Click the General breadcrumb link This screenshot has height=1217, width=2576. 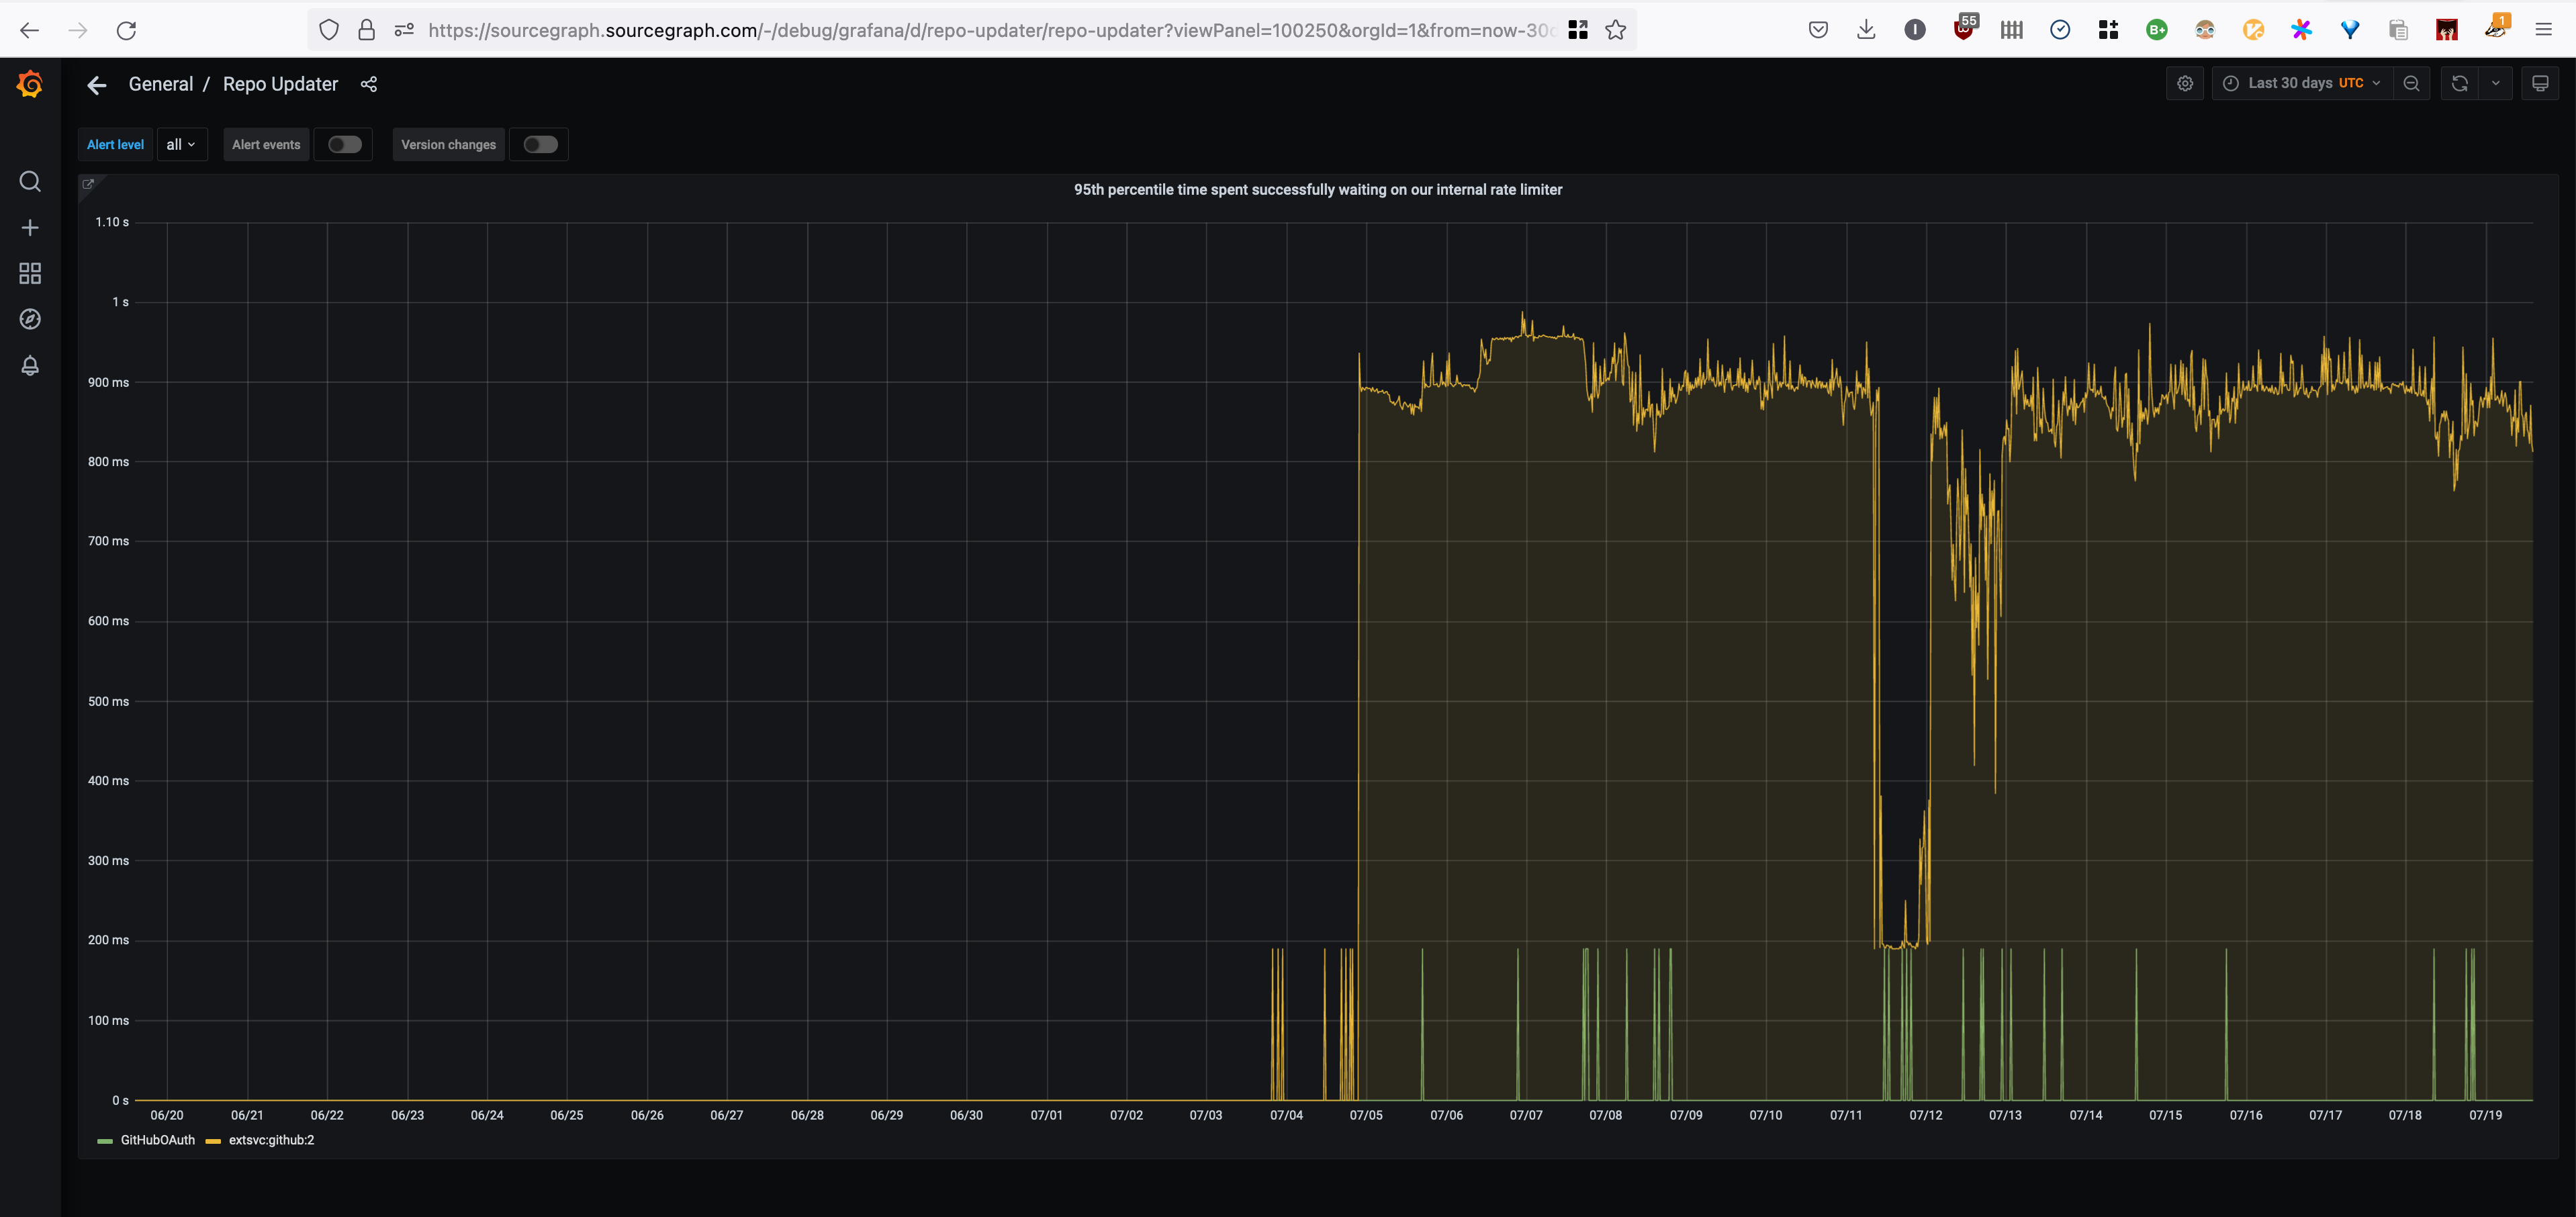click(161, 85)
